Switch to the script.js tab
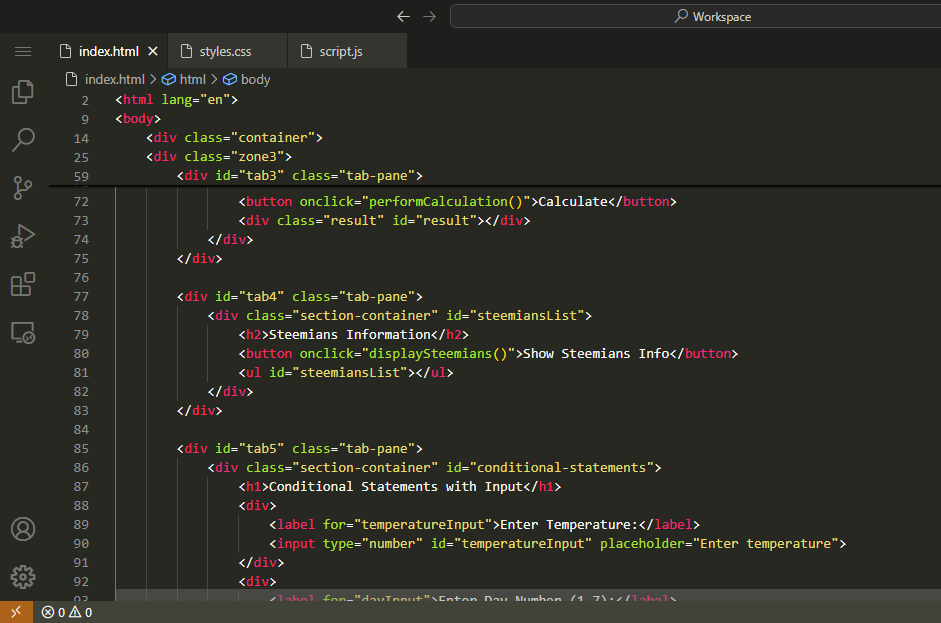This screenshot has height=623, width=941. point(341,51)
